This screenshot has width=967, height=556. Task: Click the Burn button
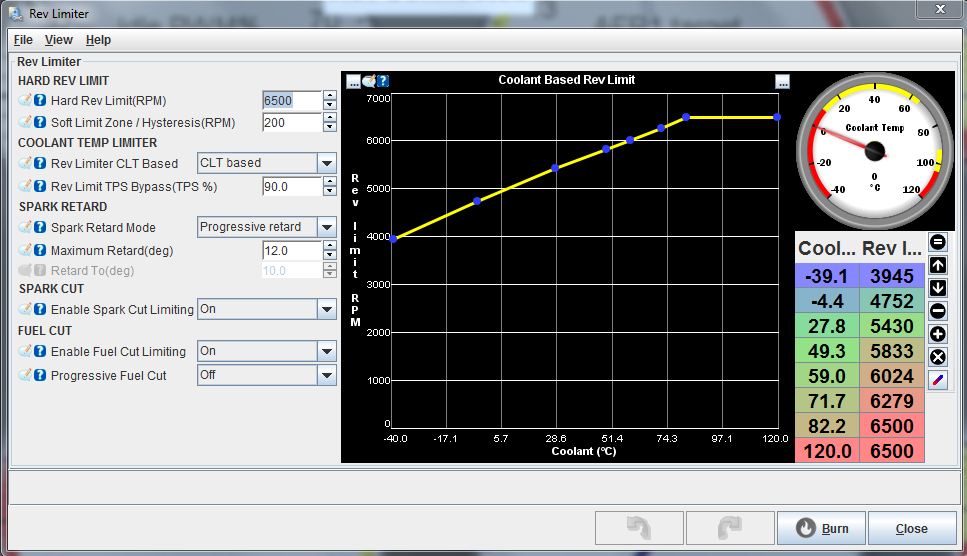[x=822, y=528]
